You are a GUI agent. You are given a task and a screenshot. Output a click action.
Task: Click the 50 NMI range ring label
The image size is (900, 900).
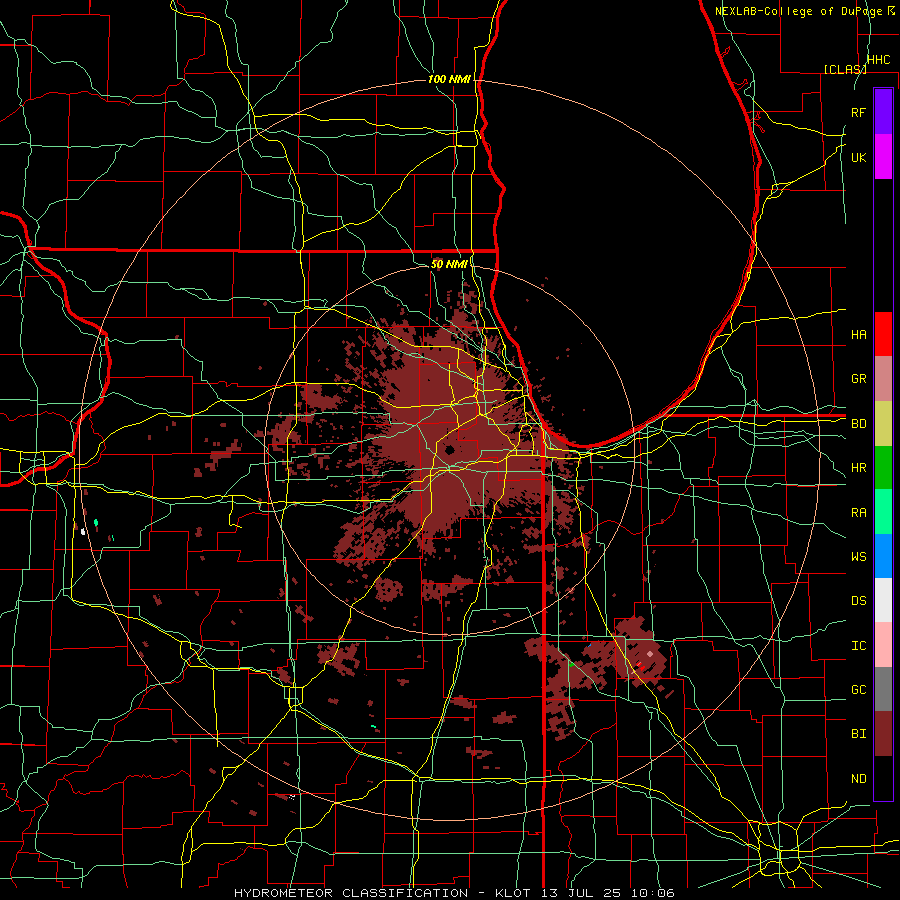[449, 264]
